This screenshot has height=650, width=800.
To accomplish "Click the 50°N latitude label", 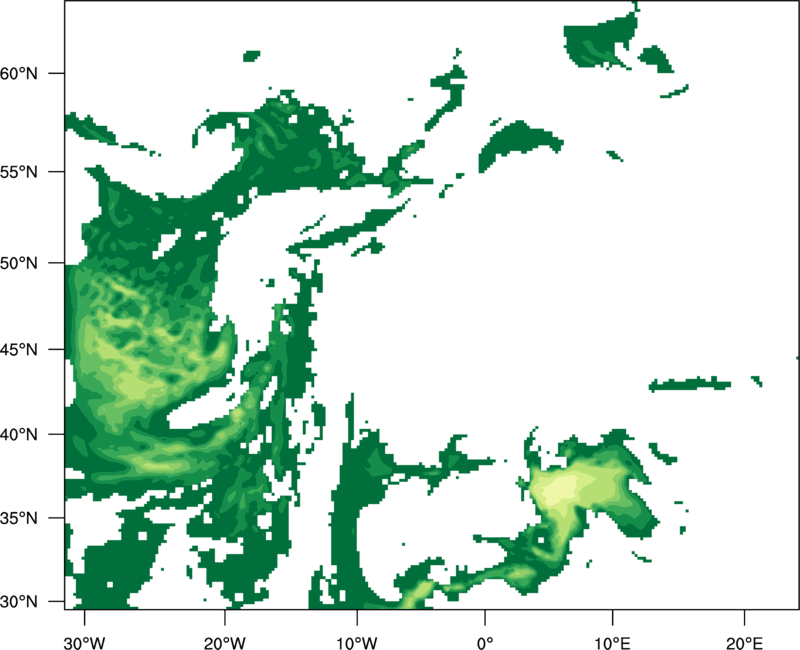I will tap(19, 263).
